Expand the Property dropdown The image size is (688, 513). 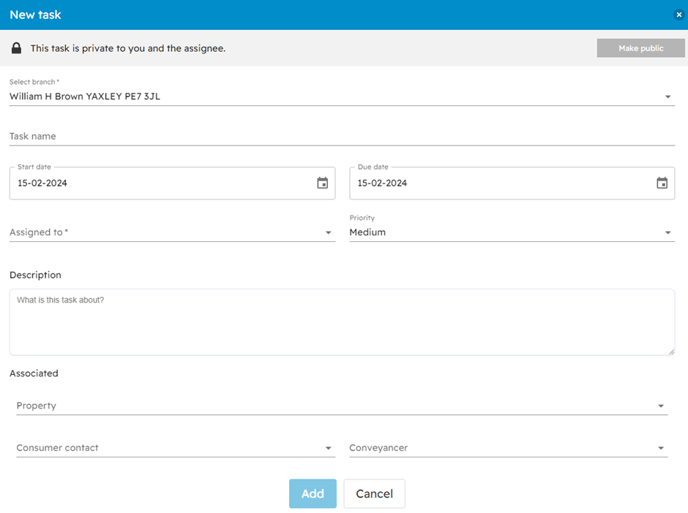[340, 406]
